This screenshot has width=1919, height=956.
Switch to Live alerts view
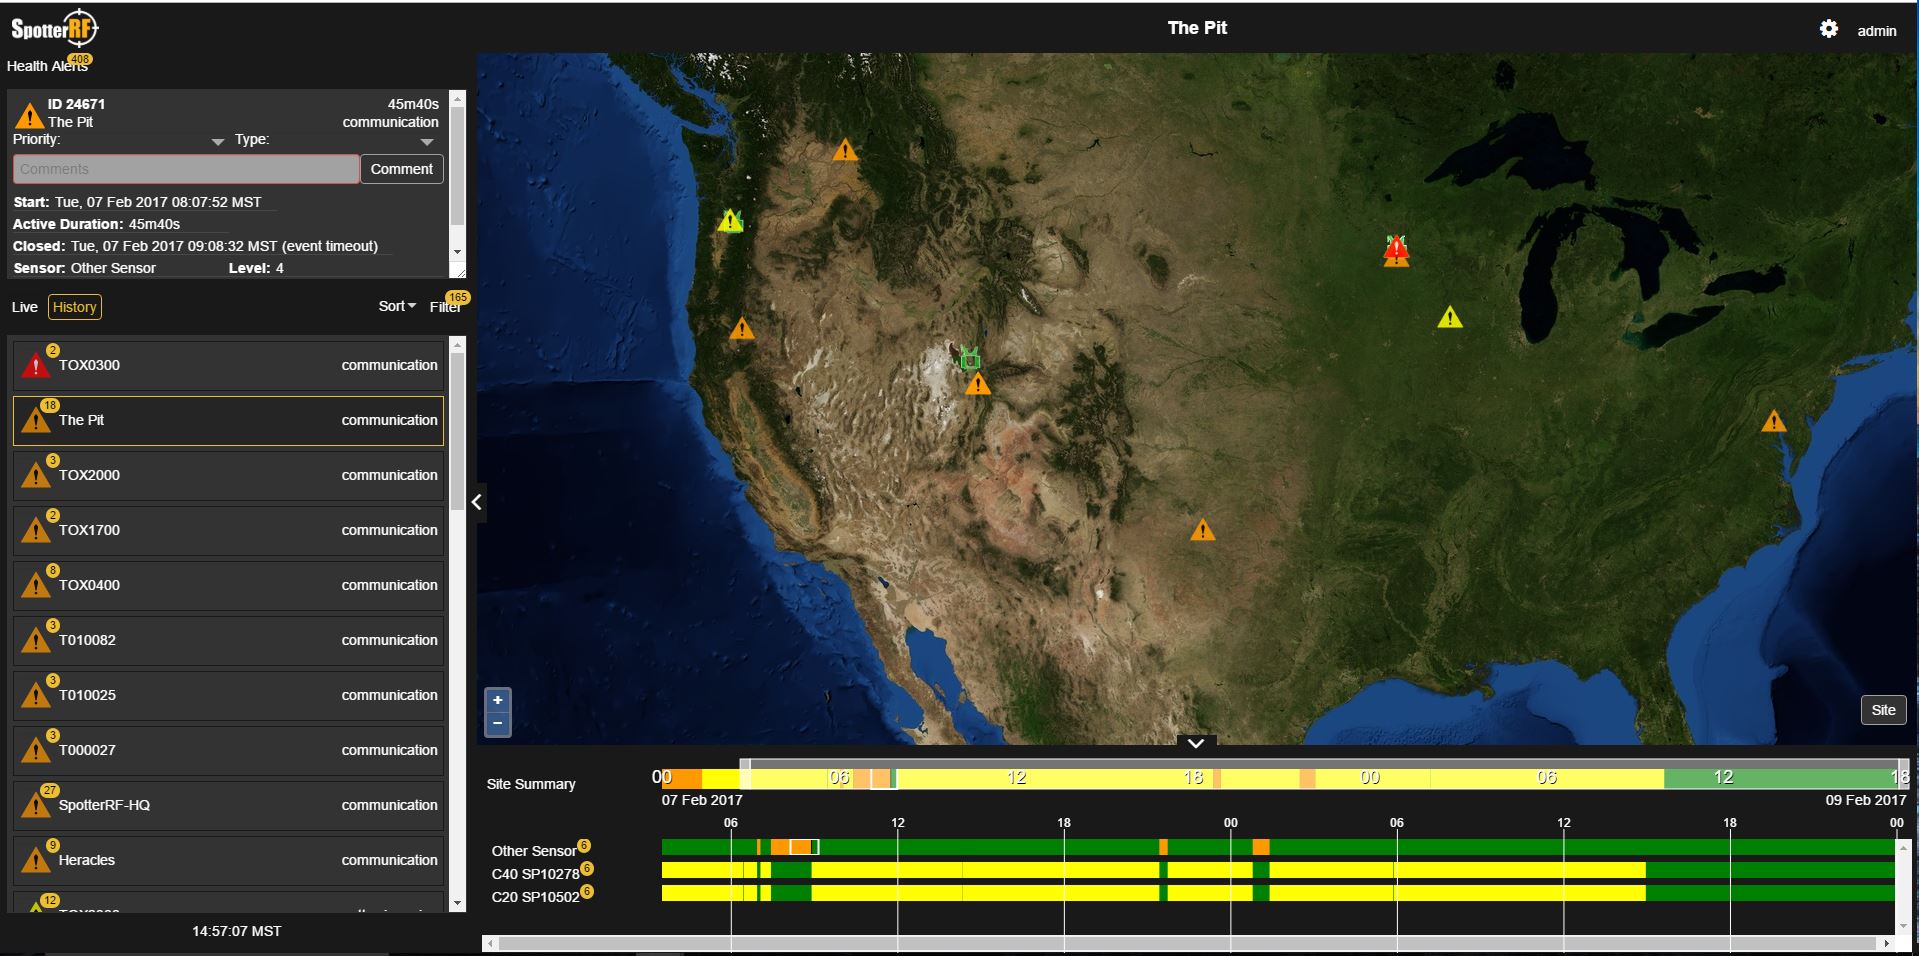click(24, 307)
